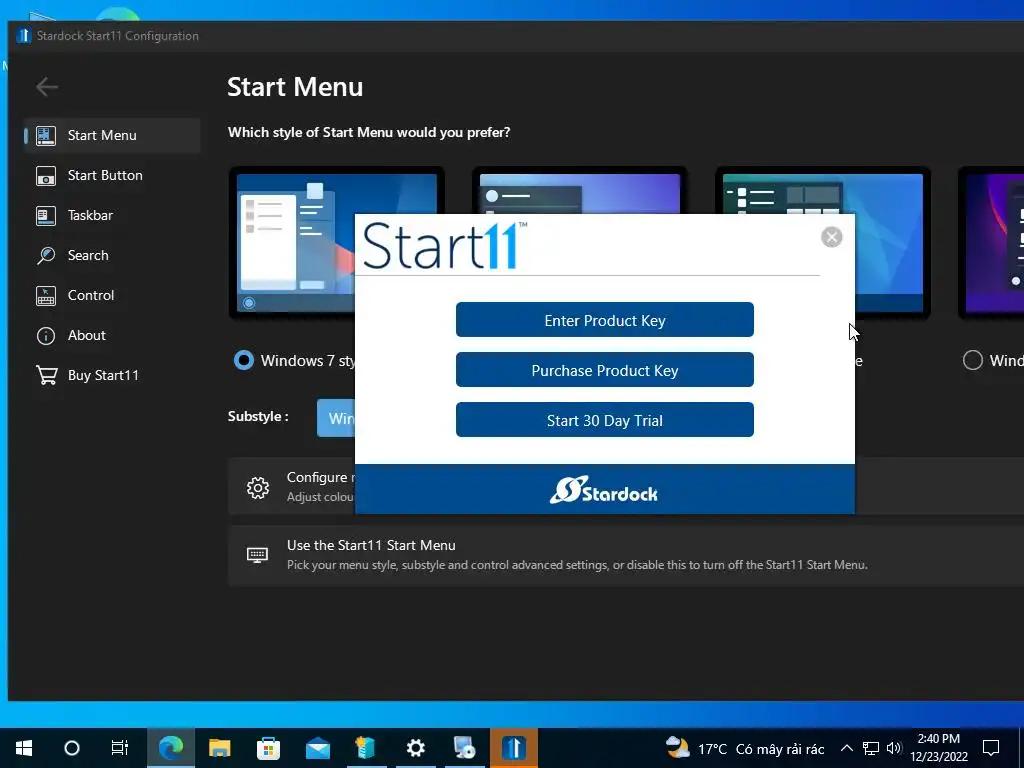Start the 30 Day Trial

605,420
